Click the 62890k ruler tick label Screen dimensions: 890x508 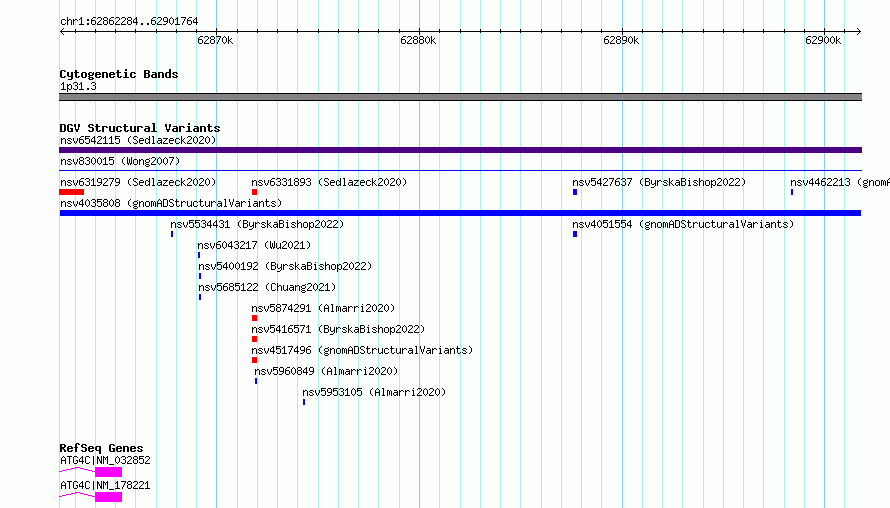(621, 40)
